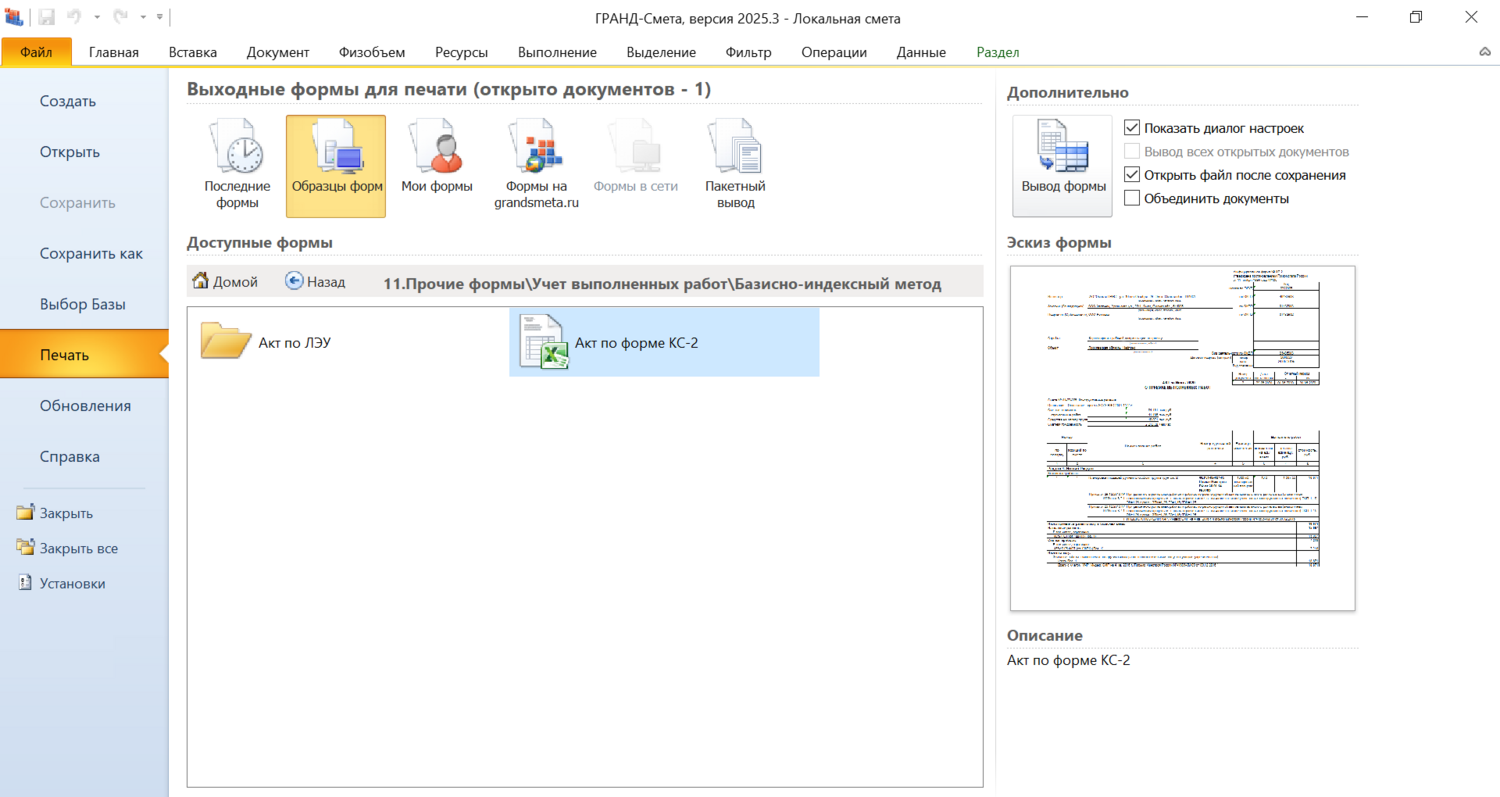Switch to the green Раздел ribbon tab
The image size is (1500, 797).
coord(998,52)
